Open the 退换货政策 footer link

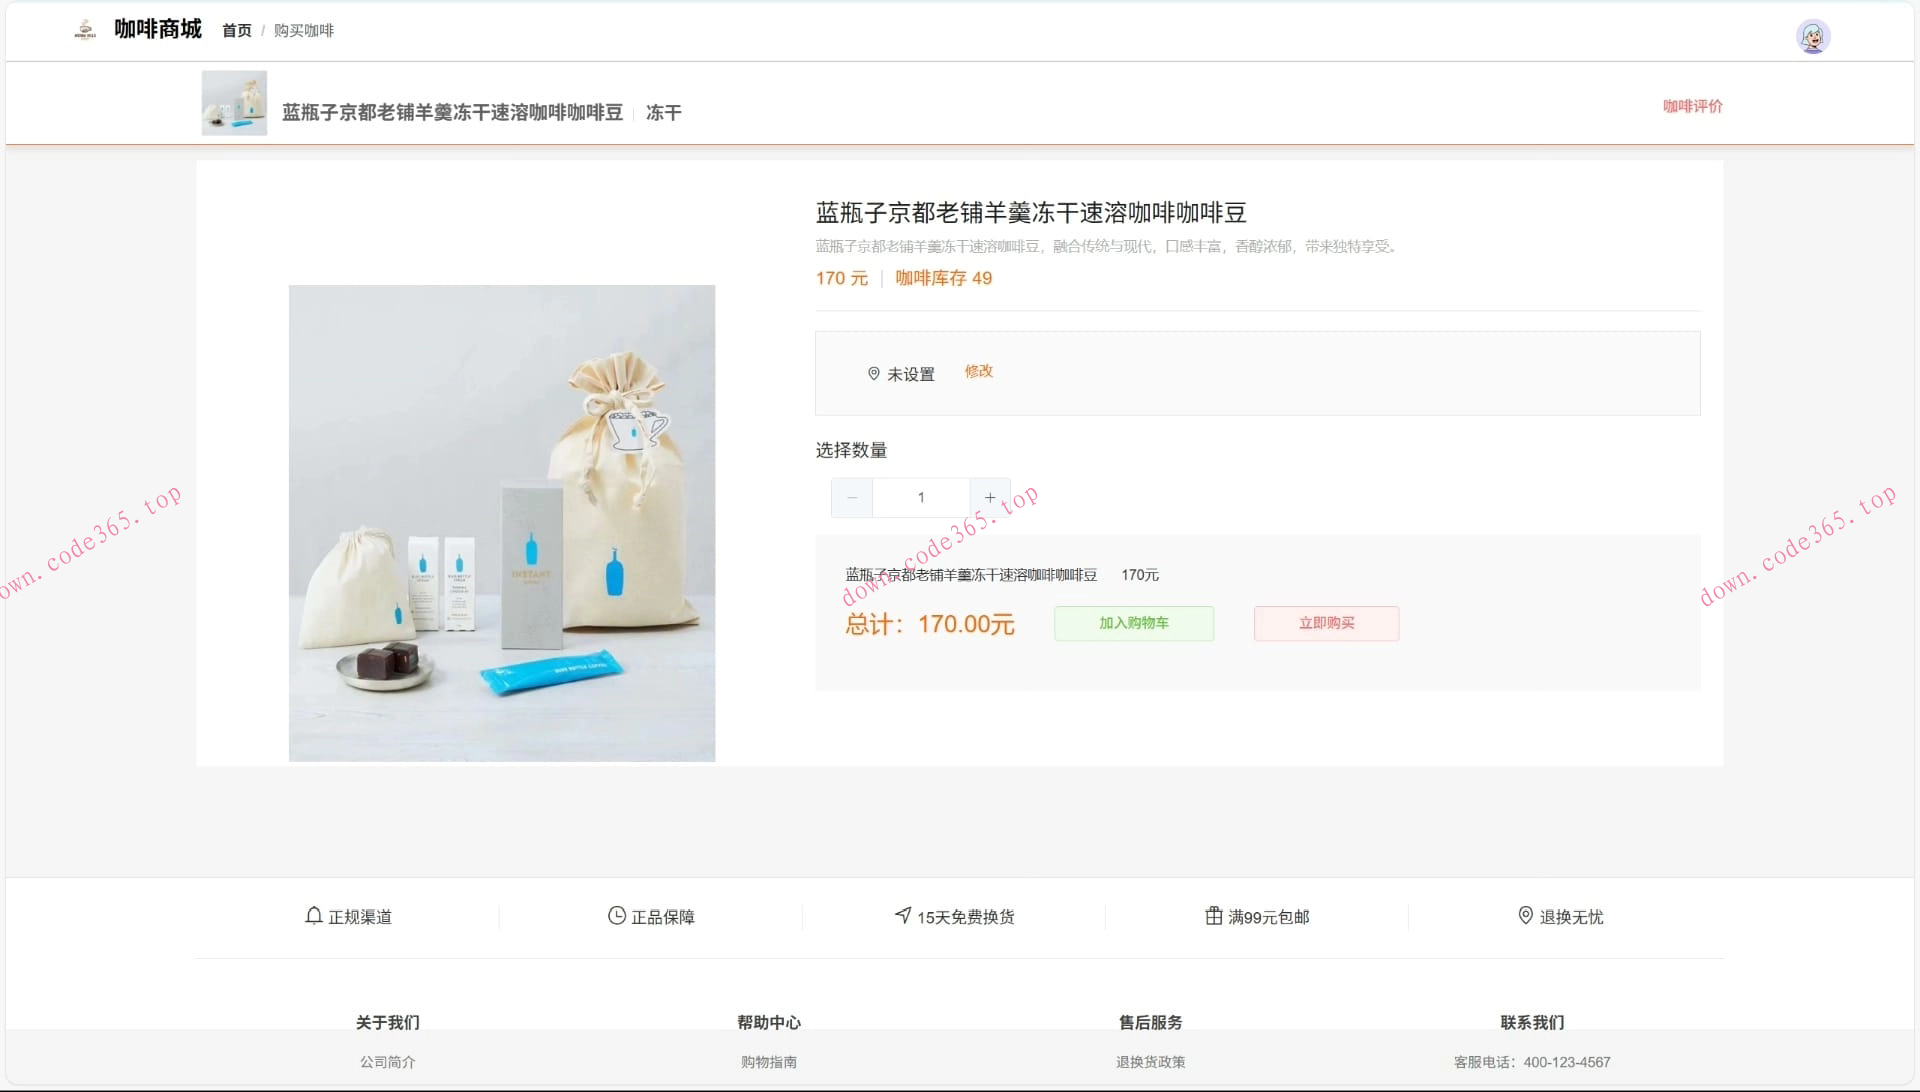coord(1149,1062)
